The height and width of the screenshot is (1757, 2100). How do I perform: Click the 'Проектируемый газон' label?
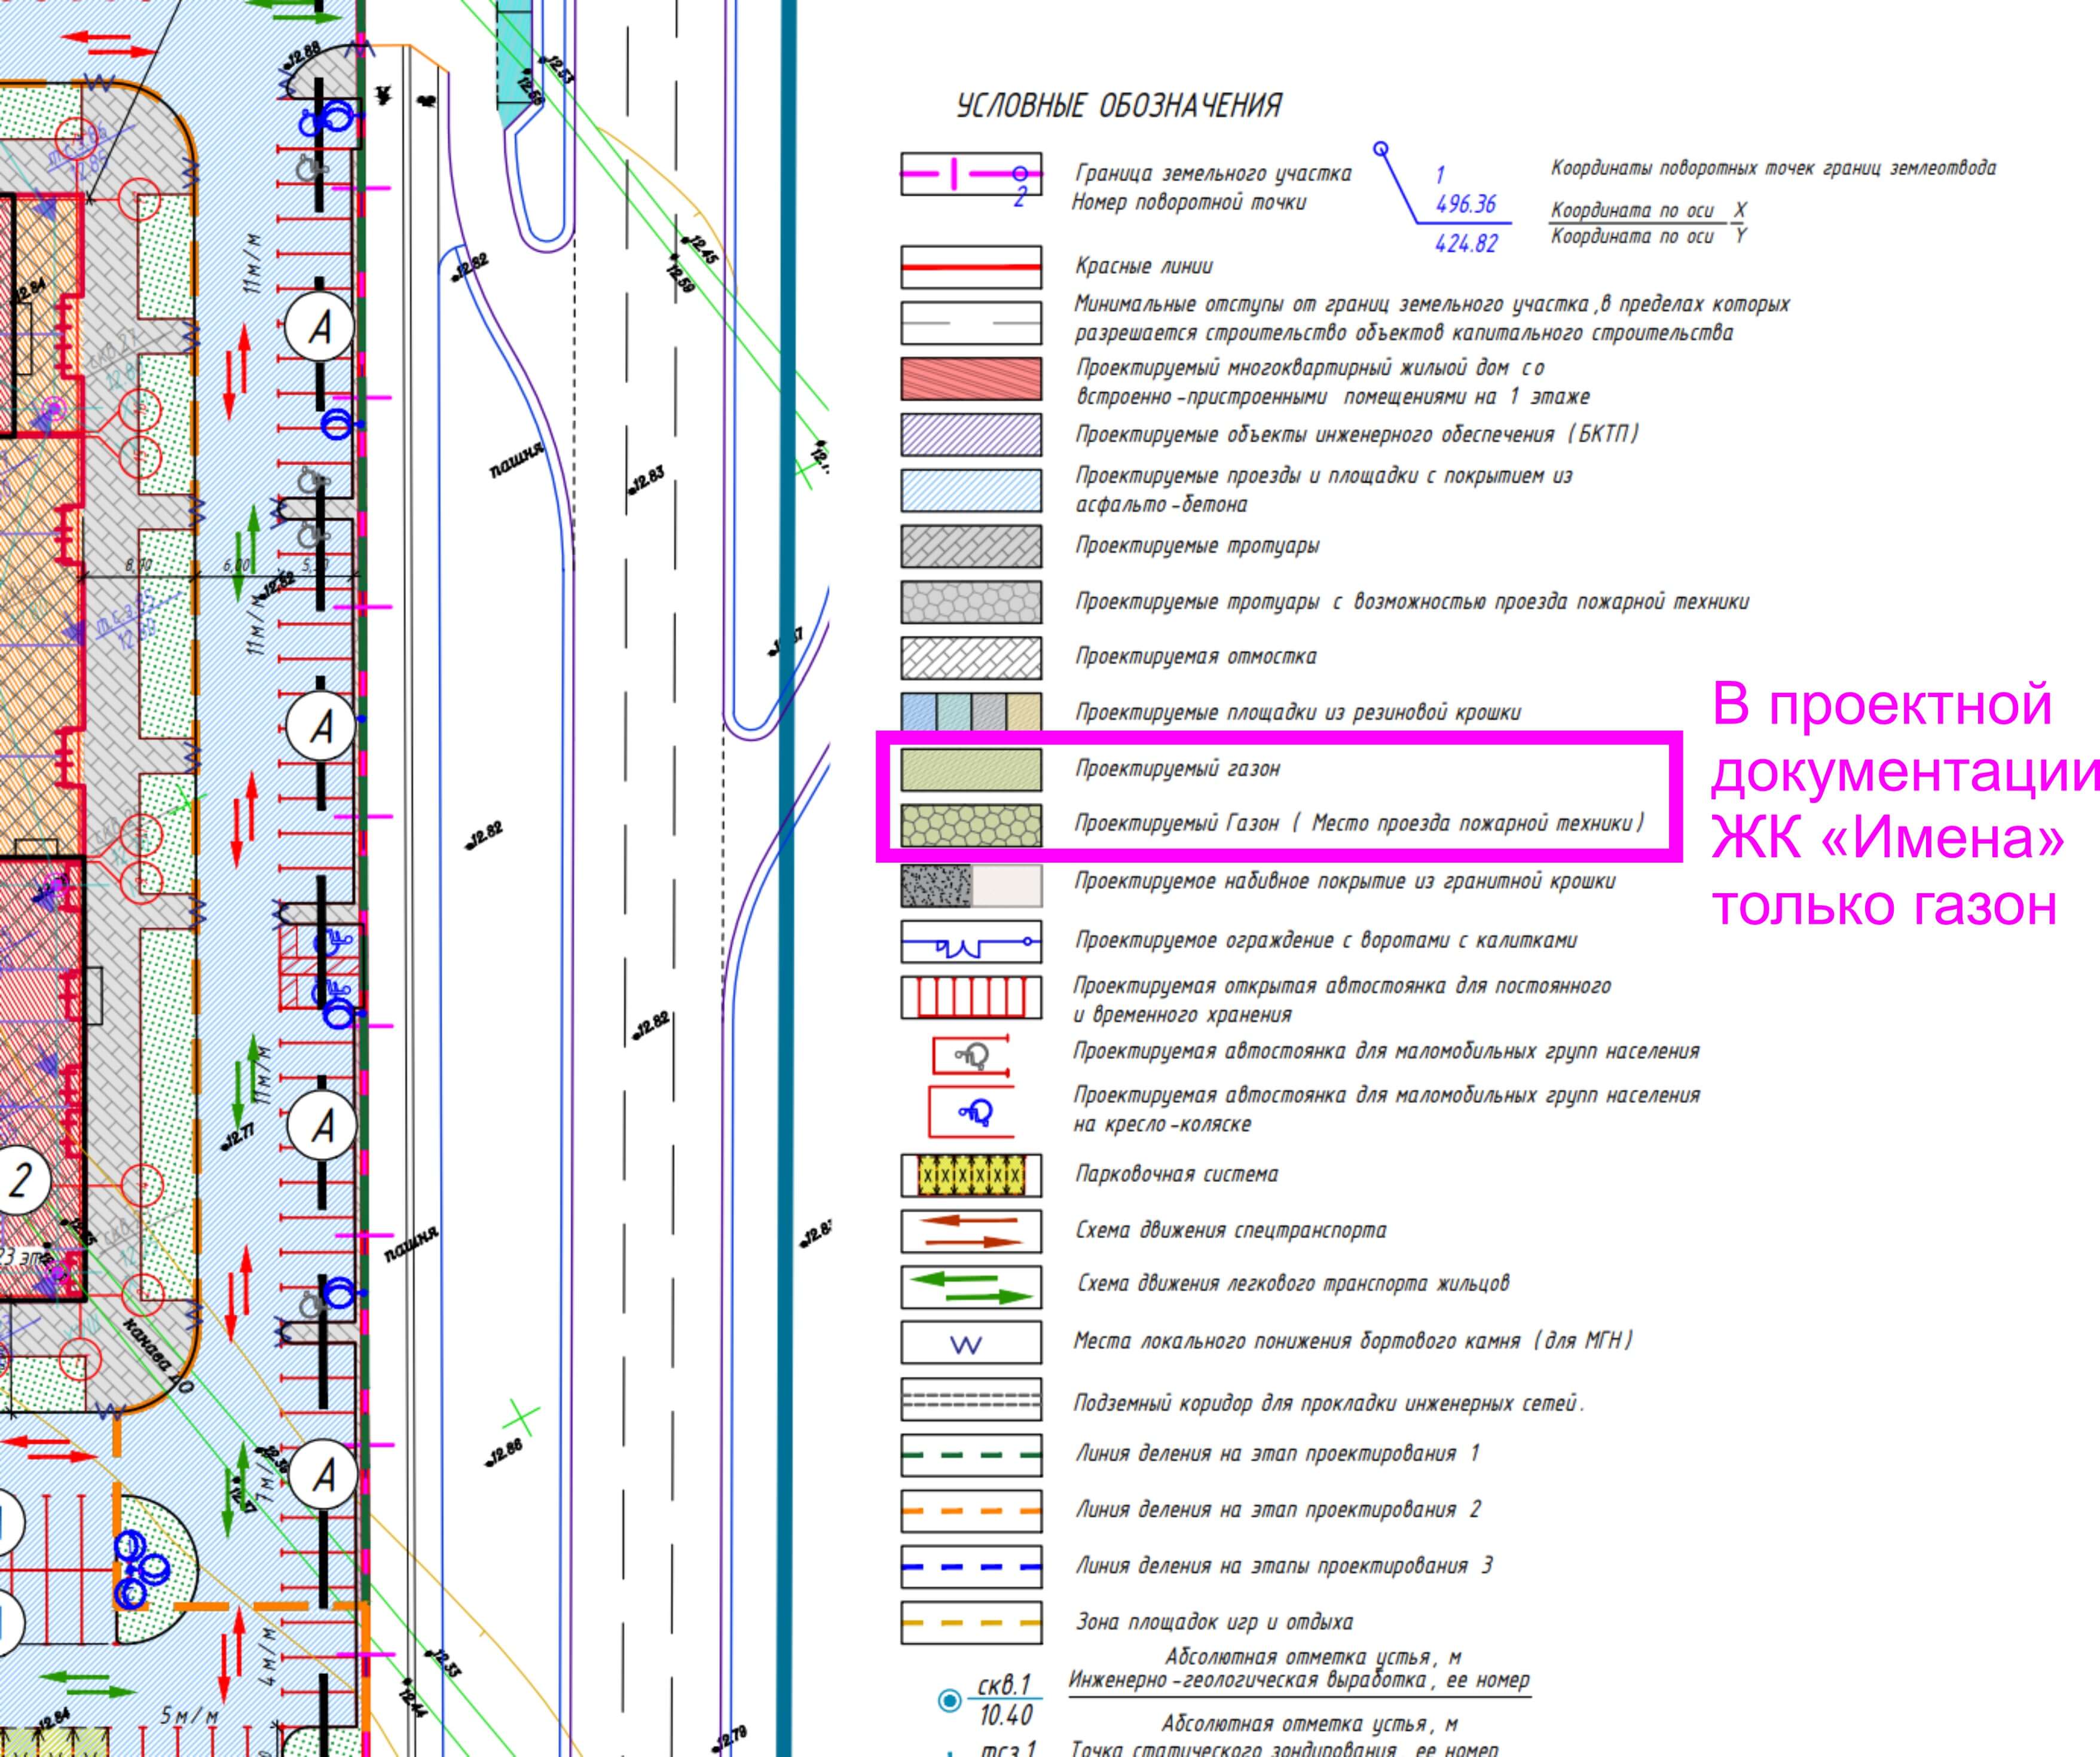pyautogui.click(x=1177, y=769)
